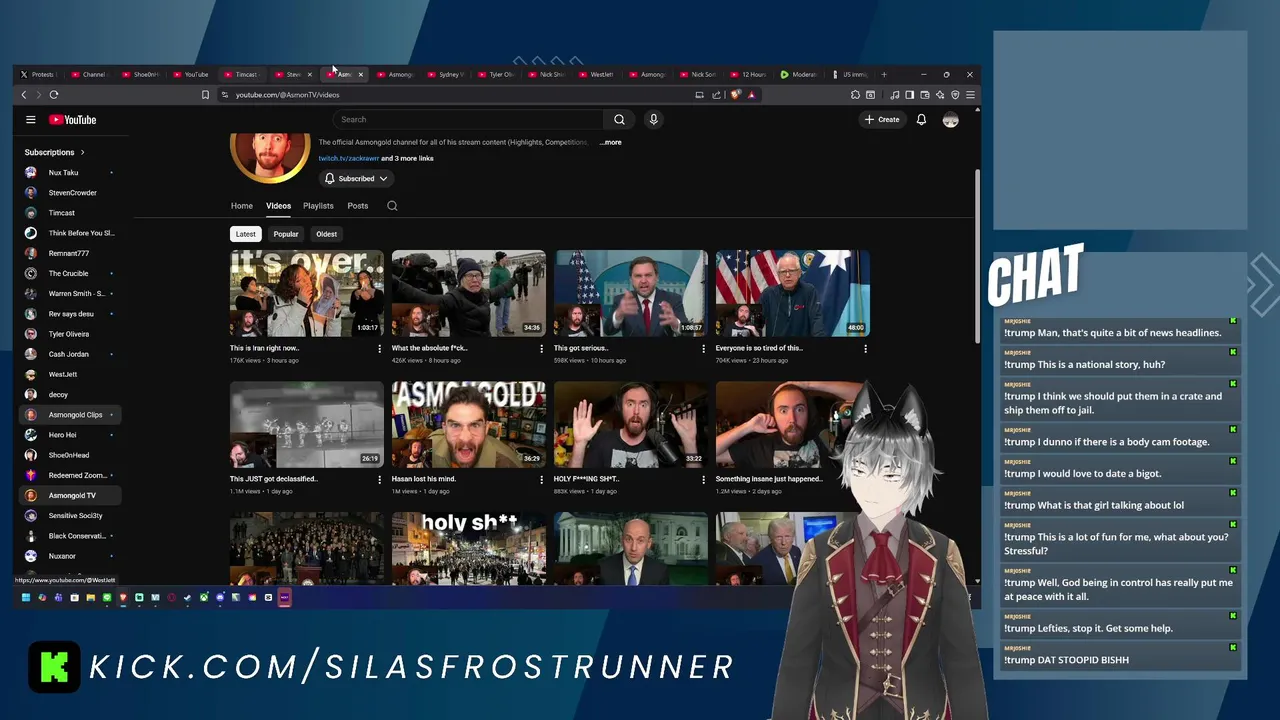Image resolution: width=1280 pixels, height=720 pixels.
Task: Open the twitch.tv/zackrawrr link
Action: 348,158
